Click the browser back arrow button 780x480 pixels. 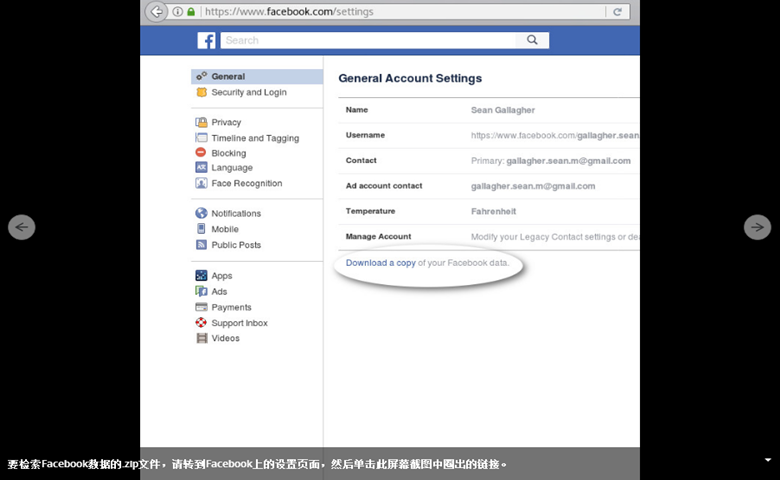(157, 11)
